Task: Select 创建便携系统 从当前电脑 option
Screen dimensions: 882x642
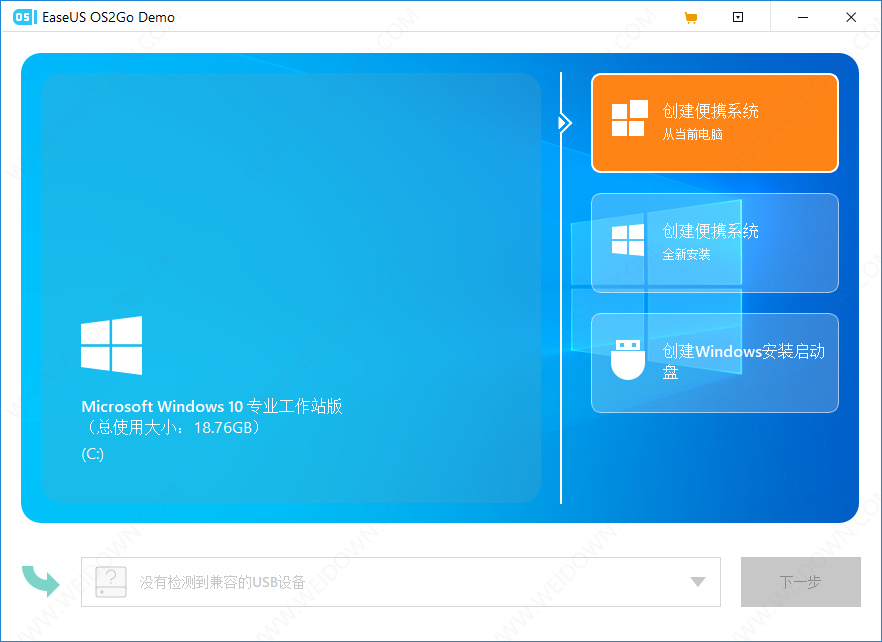Action: (714, 123)
